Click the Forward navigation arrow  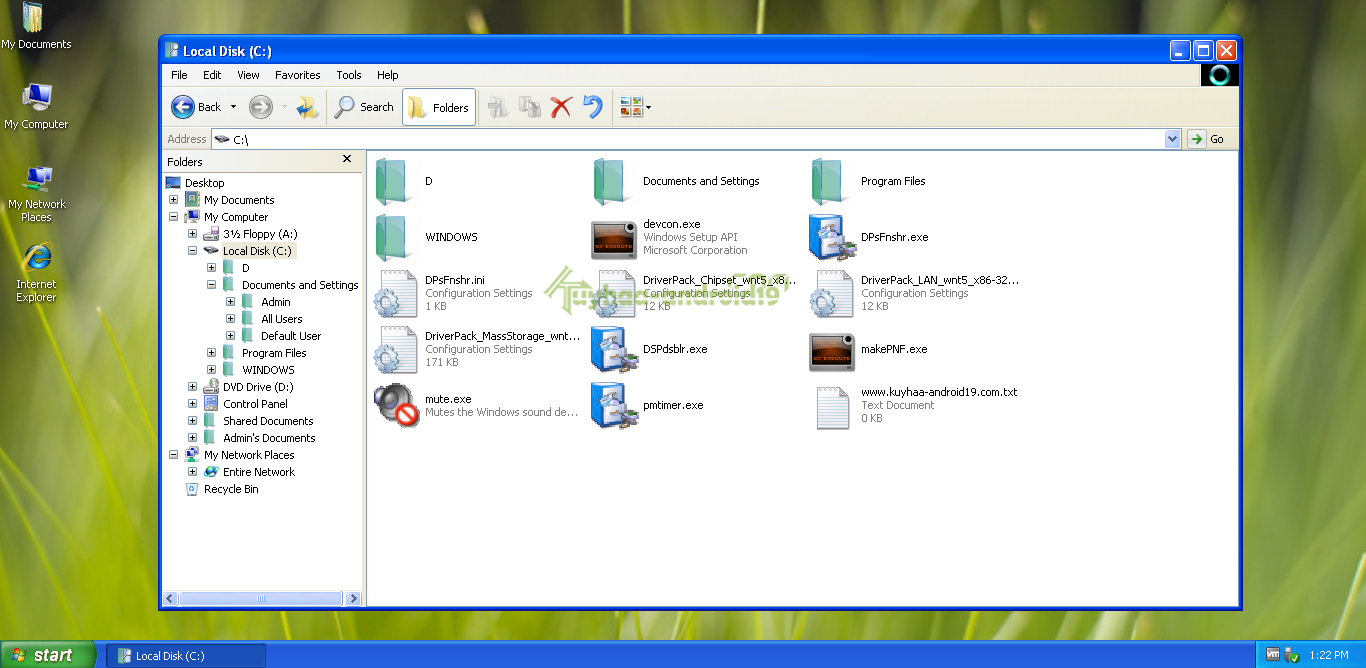261,107
